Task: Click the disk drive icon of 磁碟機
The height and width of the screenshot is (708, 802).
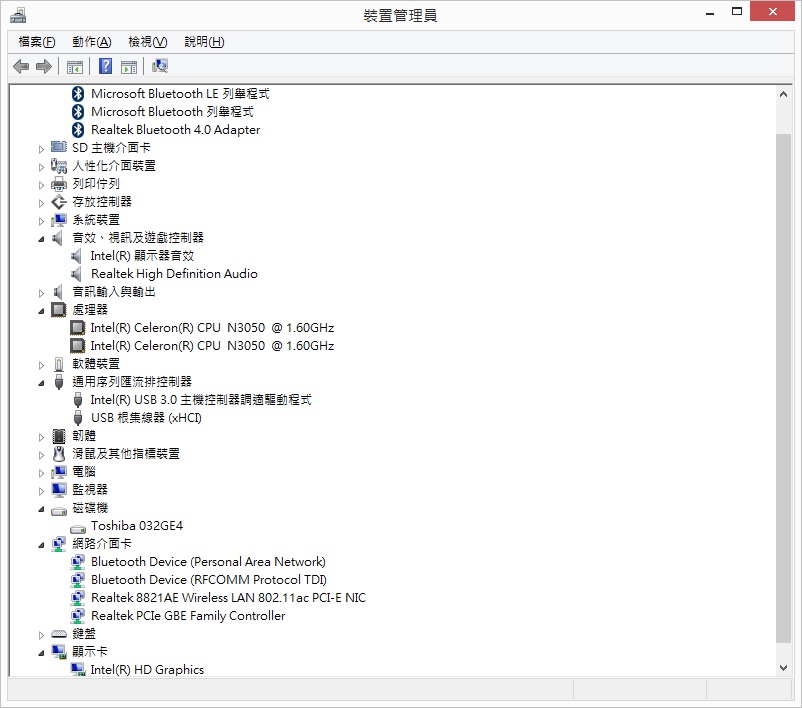Action: pyautogui.click(x=59, y=511)
